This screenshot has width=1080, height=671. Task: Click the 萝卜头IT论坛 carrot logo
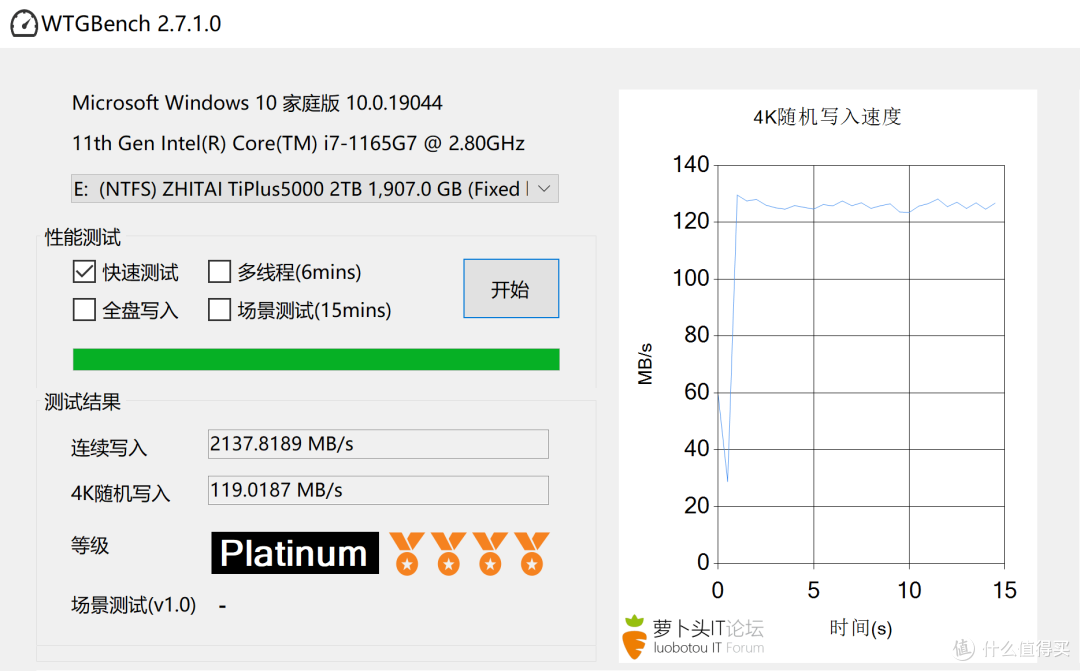[x=634, y=637]
